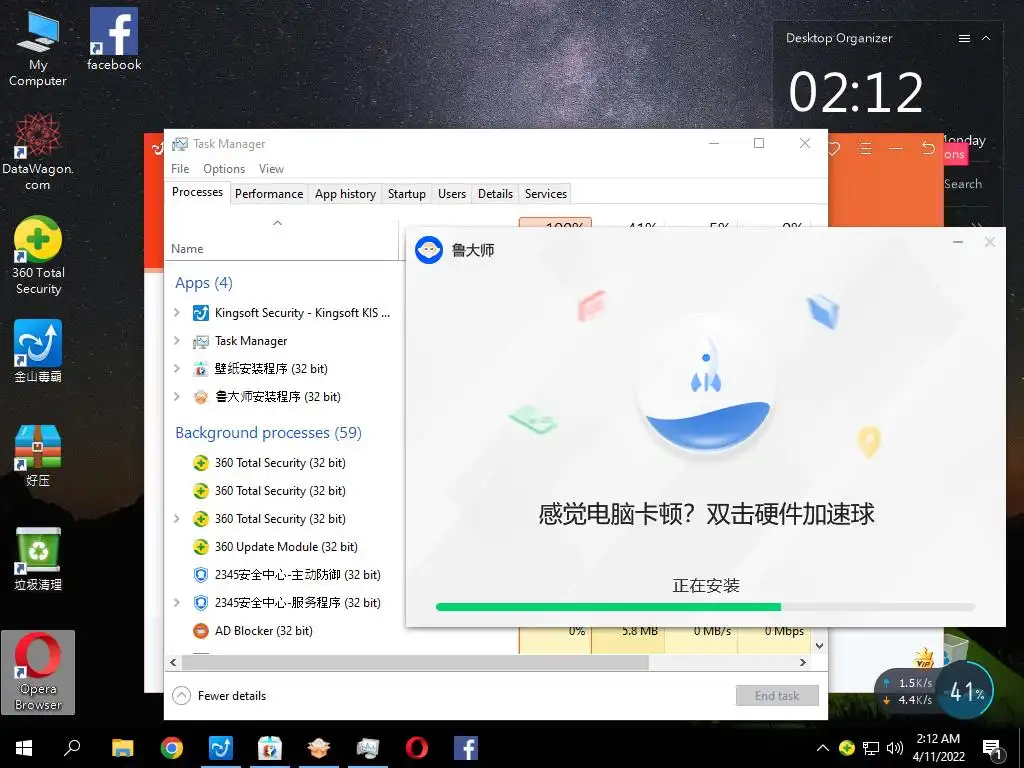Expand 鲁大师安装程序 process row
Screen dimensions: 1024x768
pyautogui.click(x=176, y=396)
